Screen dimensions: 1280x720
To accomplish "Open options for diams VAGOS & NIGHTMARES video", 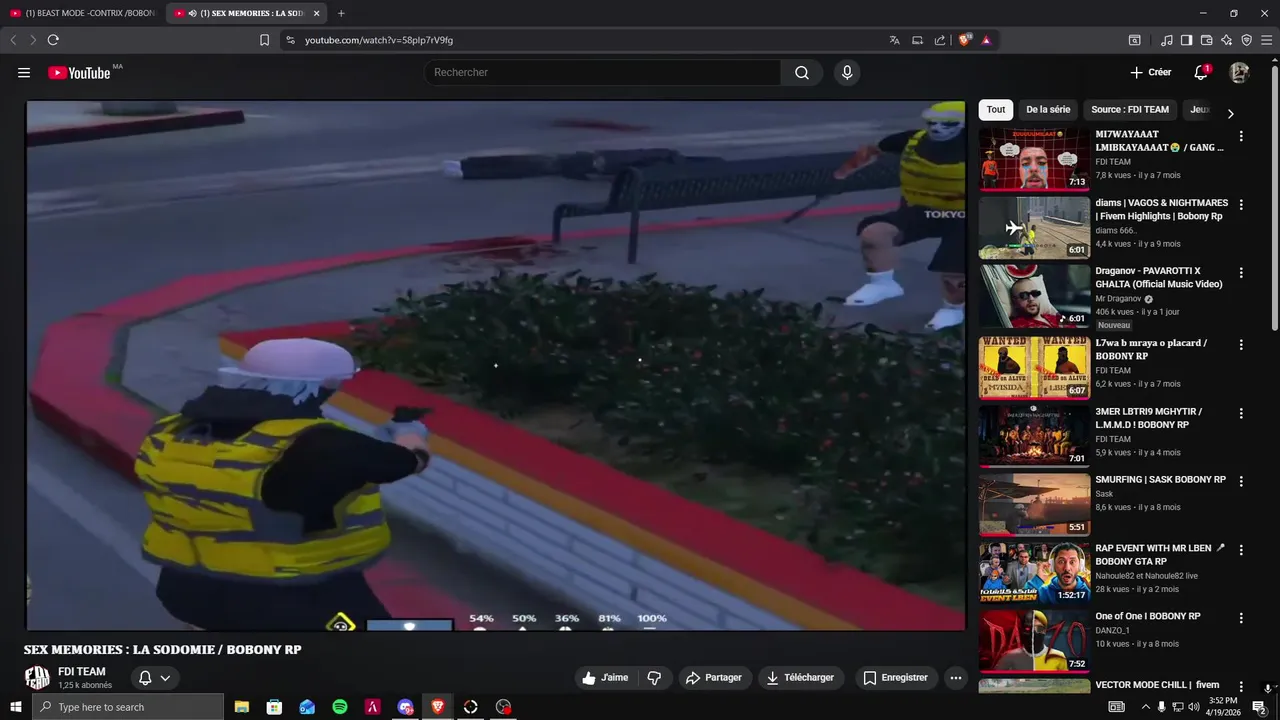I will [1241, 205].
